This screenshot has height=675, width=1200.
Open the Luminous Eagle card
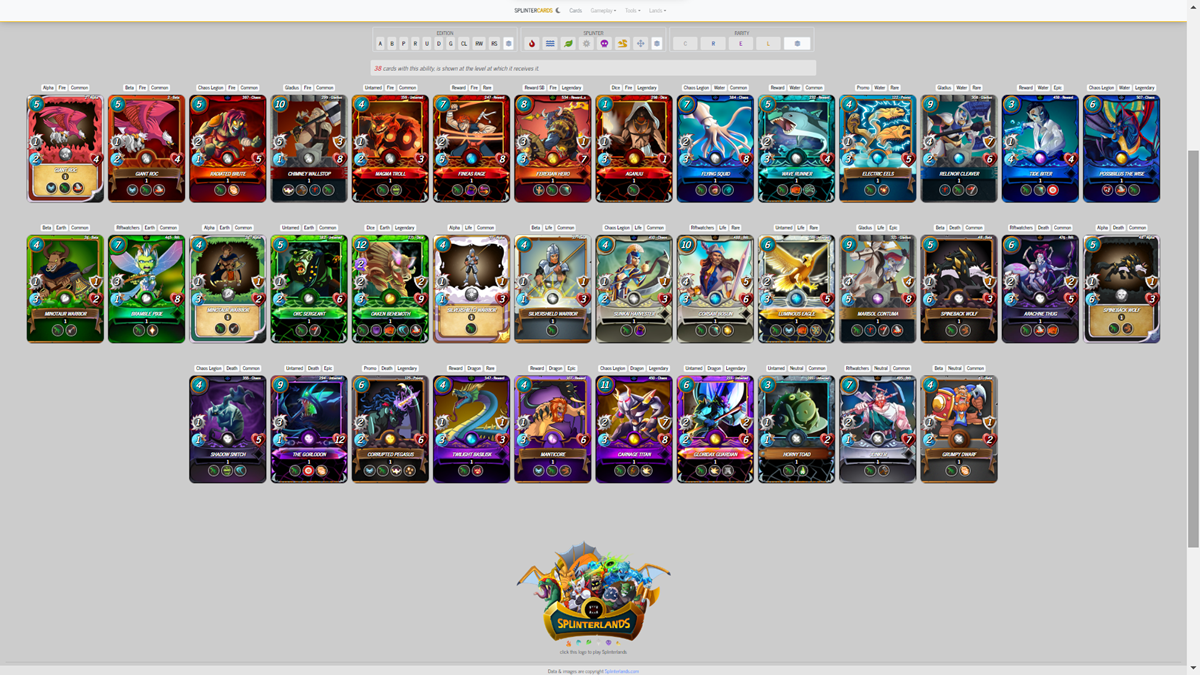point(796,288)
